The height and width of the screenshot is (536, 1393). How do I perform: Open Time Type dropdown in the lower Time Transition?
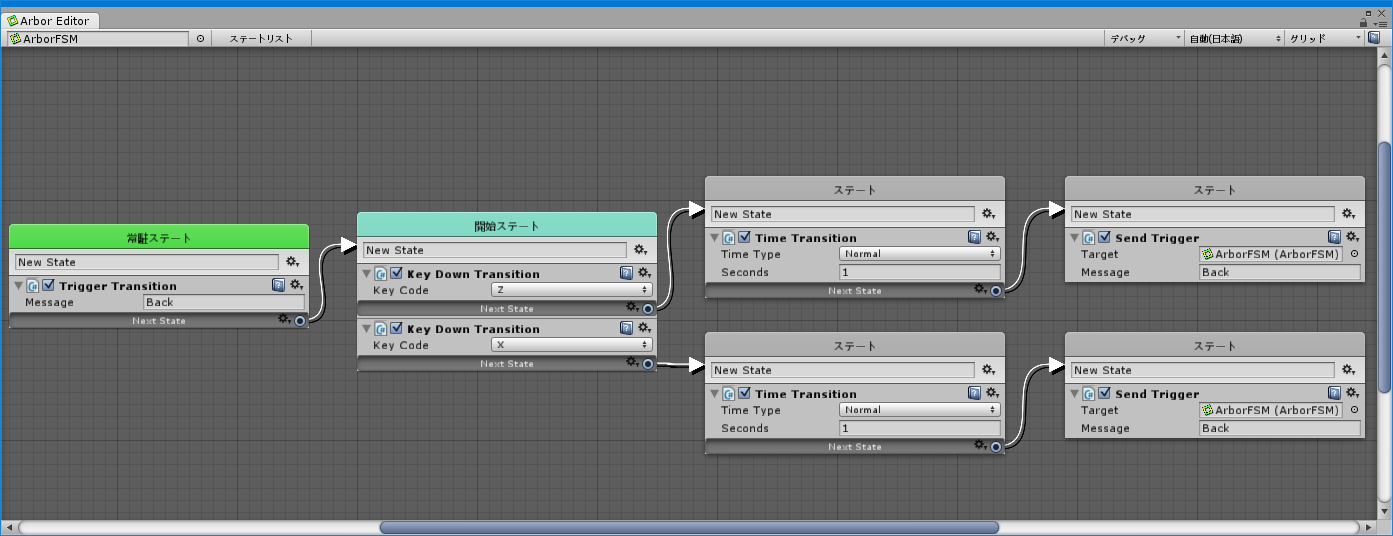coord(920,410)
